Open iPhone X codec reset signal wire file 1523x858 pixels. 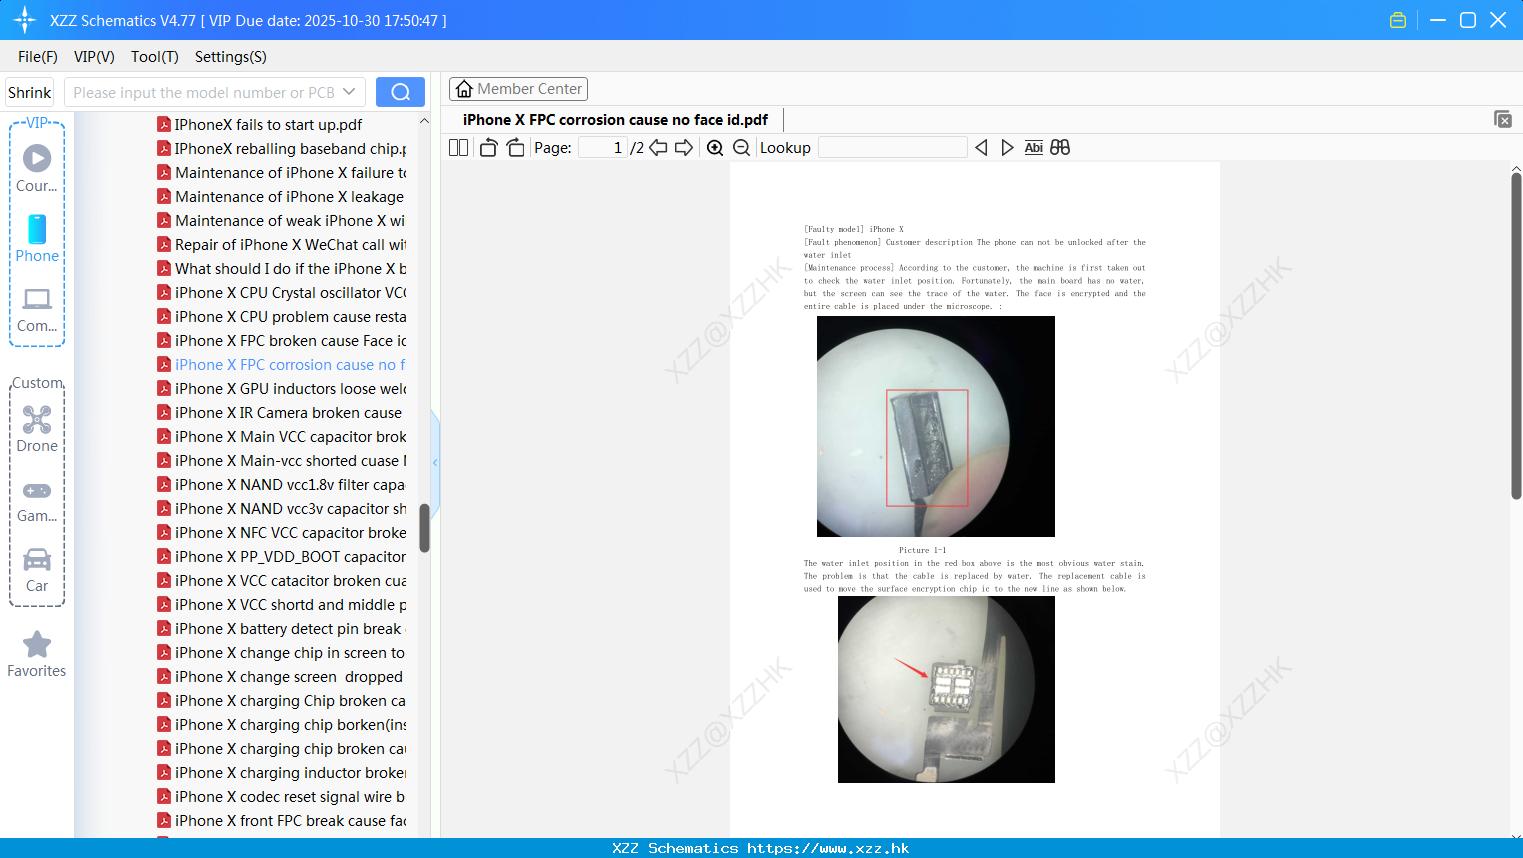290,797
